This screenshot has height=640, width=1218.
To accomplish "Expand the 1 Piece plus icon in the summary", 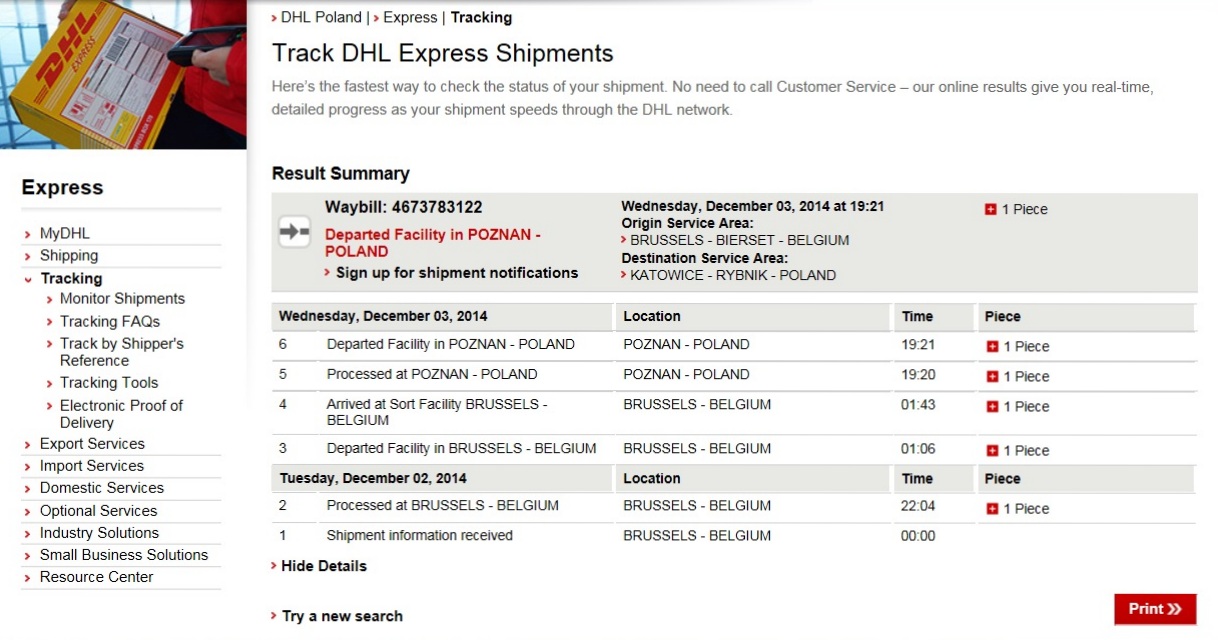I will [991, 209].
